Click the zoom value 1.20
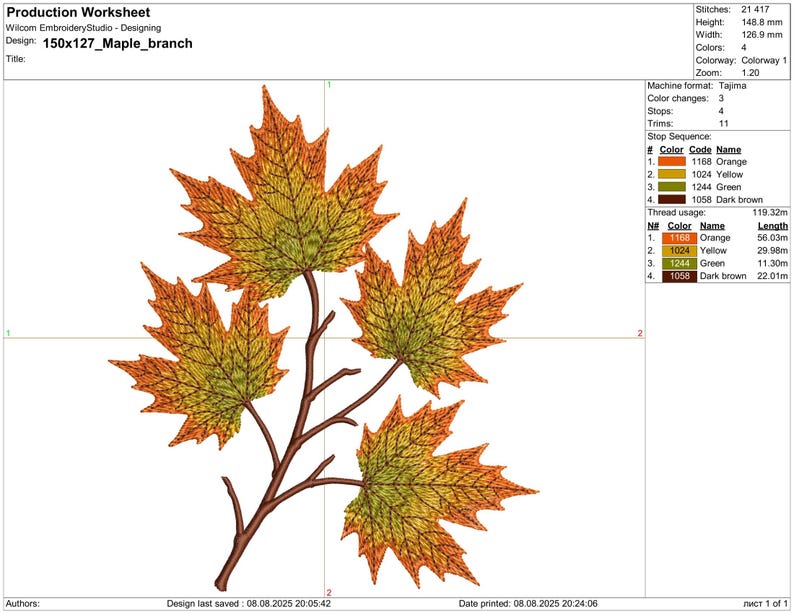 [750, 73]
